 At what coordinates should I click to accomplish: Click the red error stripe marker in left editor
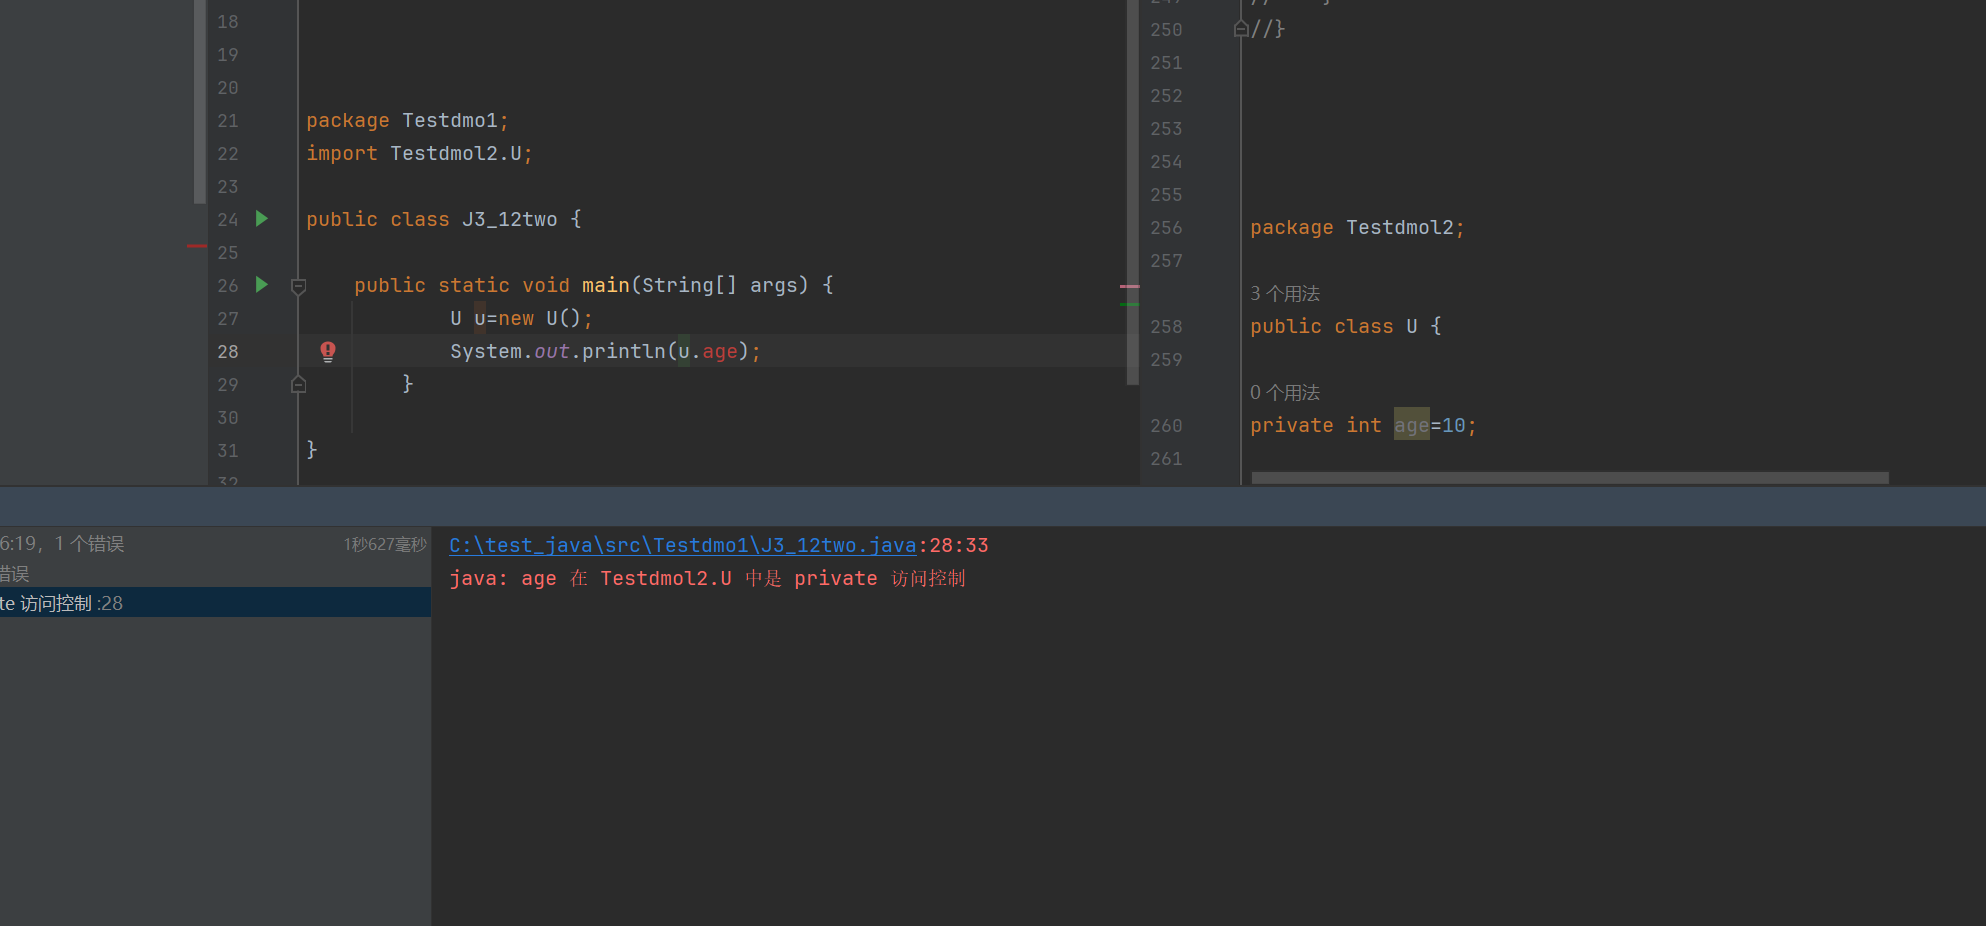pos(1129,287)
